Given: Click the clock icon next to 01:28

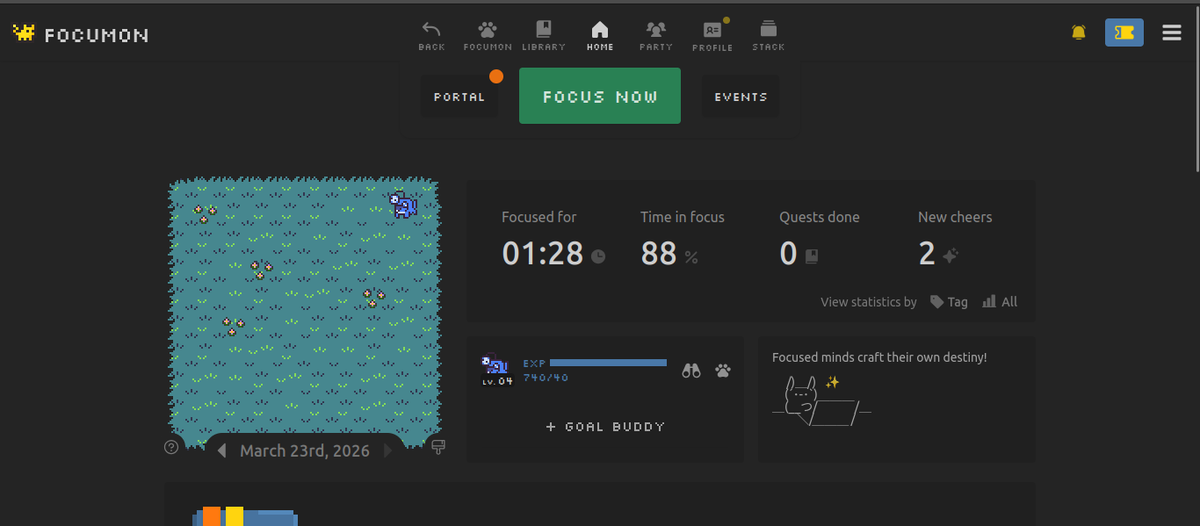Looking at the screenshot, I should (x=598, y=256).
